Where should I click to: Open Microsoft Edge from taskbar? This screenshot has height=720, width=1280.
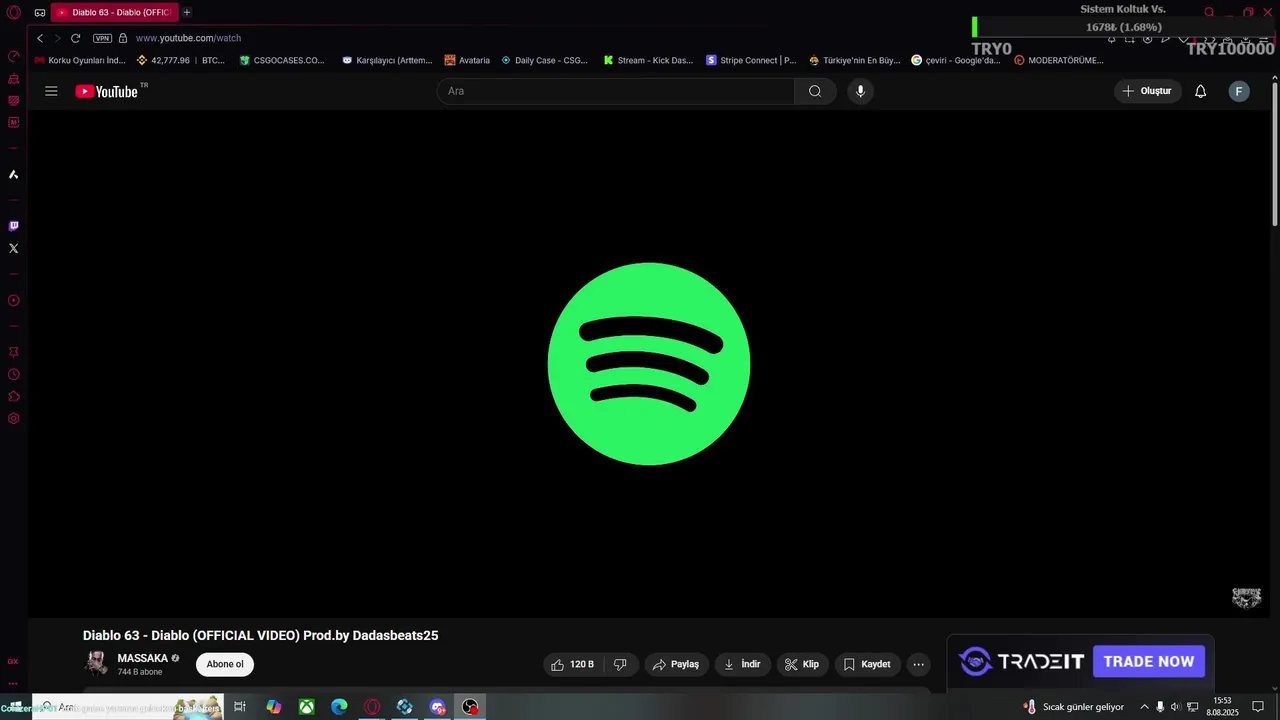(339, 707)
